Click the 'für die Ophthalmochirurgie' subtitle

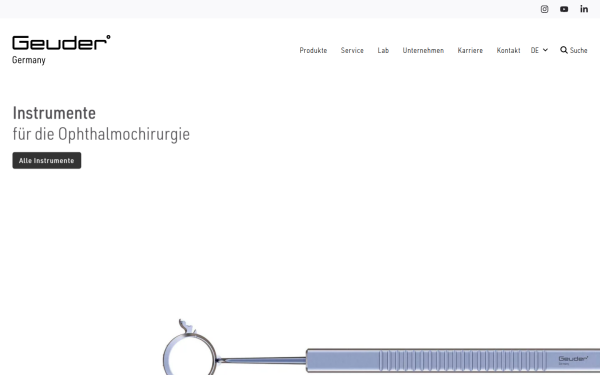(101, 134)
